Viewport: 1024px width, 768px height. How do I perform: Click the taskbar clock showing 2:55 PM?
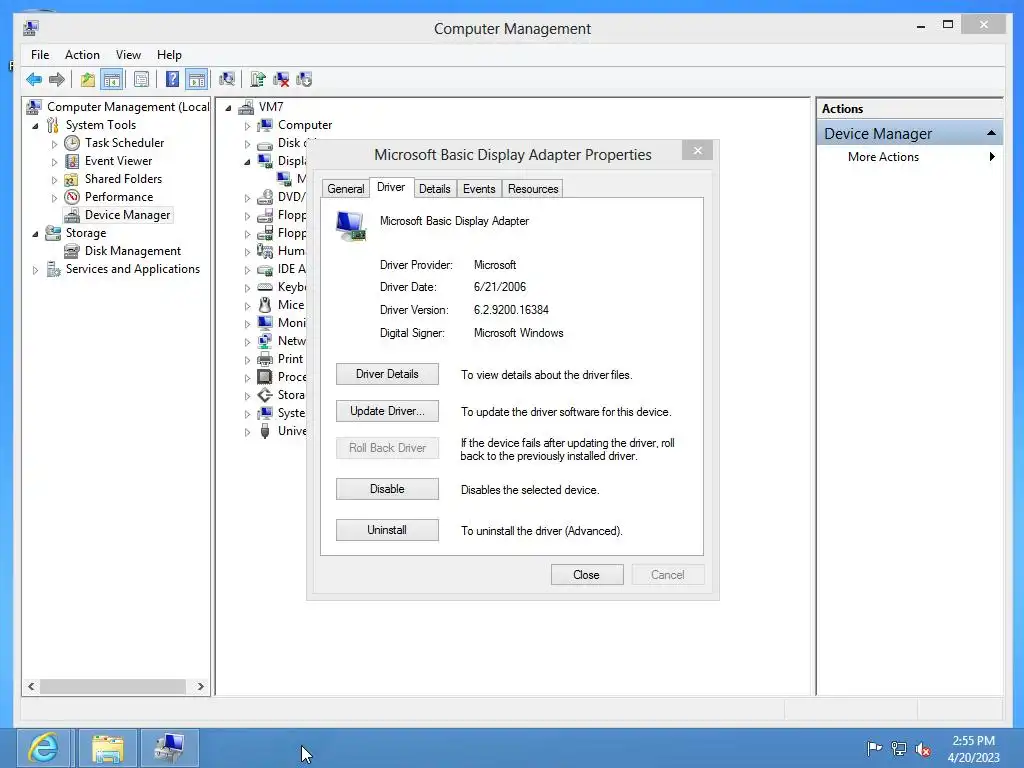[973, 749]
